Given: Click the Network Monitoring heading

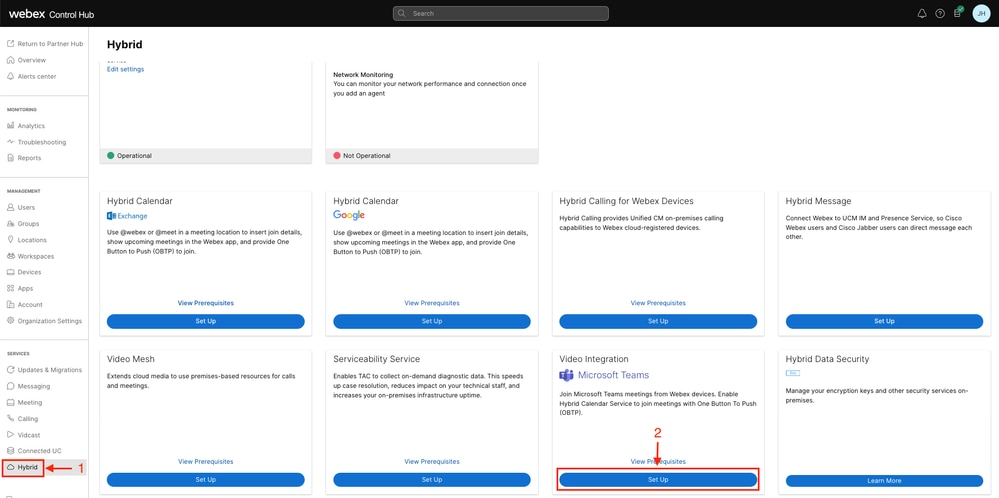Looking at the screenshot, I should click(363, 75).
